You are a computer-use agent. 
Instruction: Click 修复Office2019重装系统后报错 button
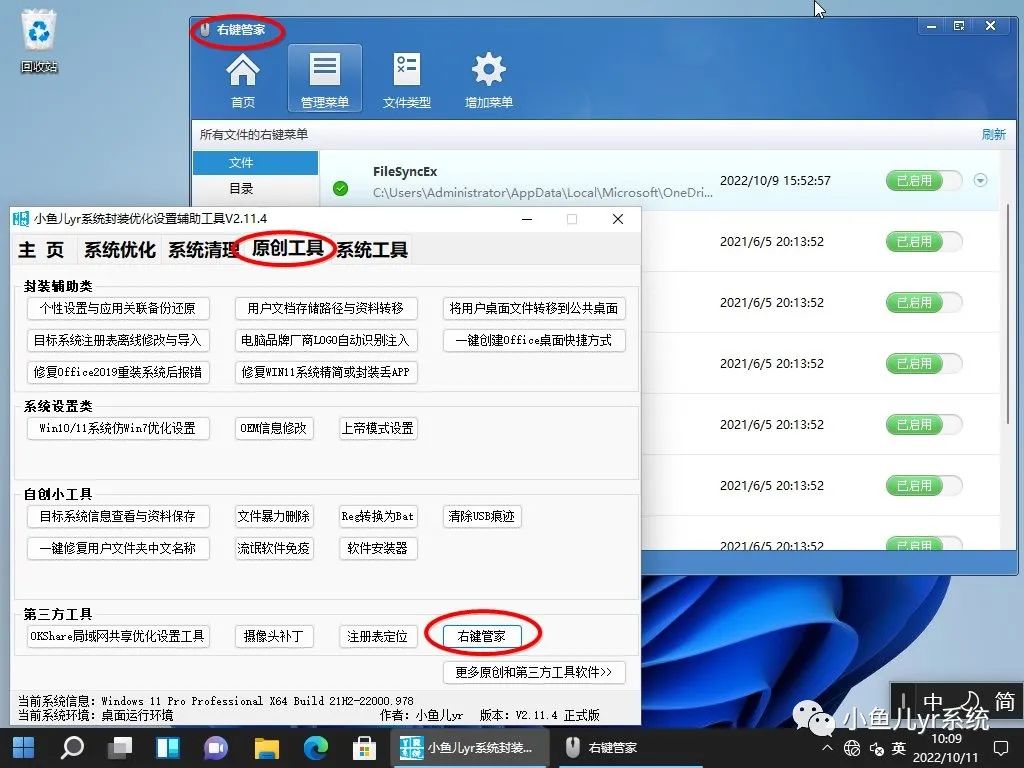click(x=118, y=372)
